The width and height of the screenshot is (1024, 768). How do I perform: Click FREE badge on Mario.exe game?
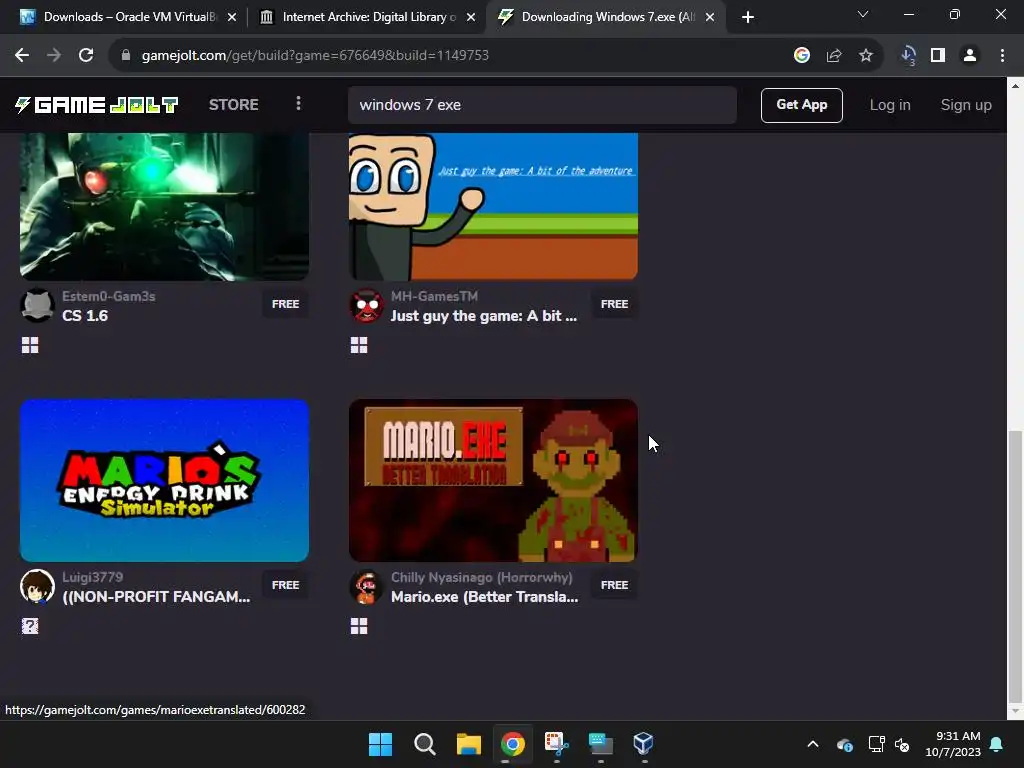(615, 585)
